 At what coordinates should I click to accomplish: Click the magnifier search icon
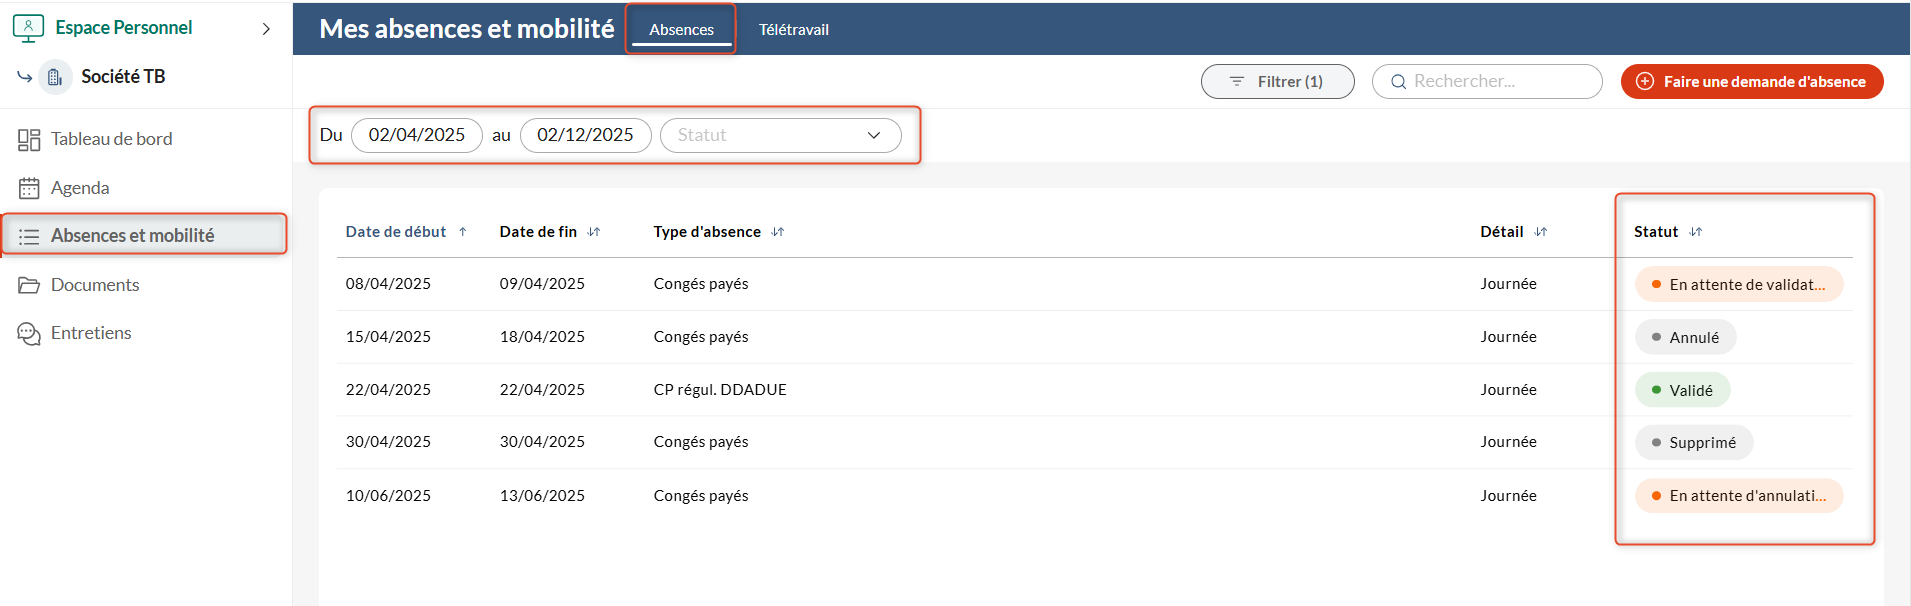(1398, 82)
